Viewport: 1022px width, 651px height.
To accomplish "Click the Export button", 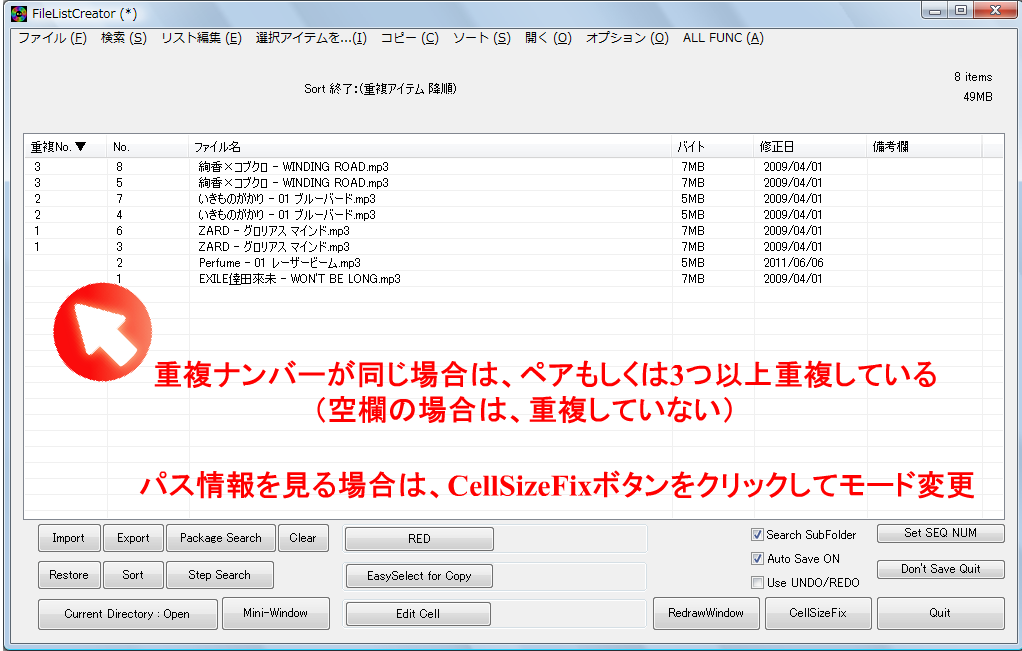I will [133, 537].
